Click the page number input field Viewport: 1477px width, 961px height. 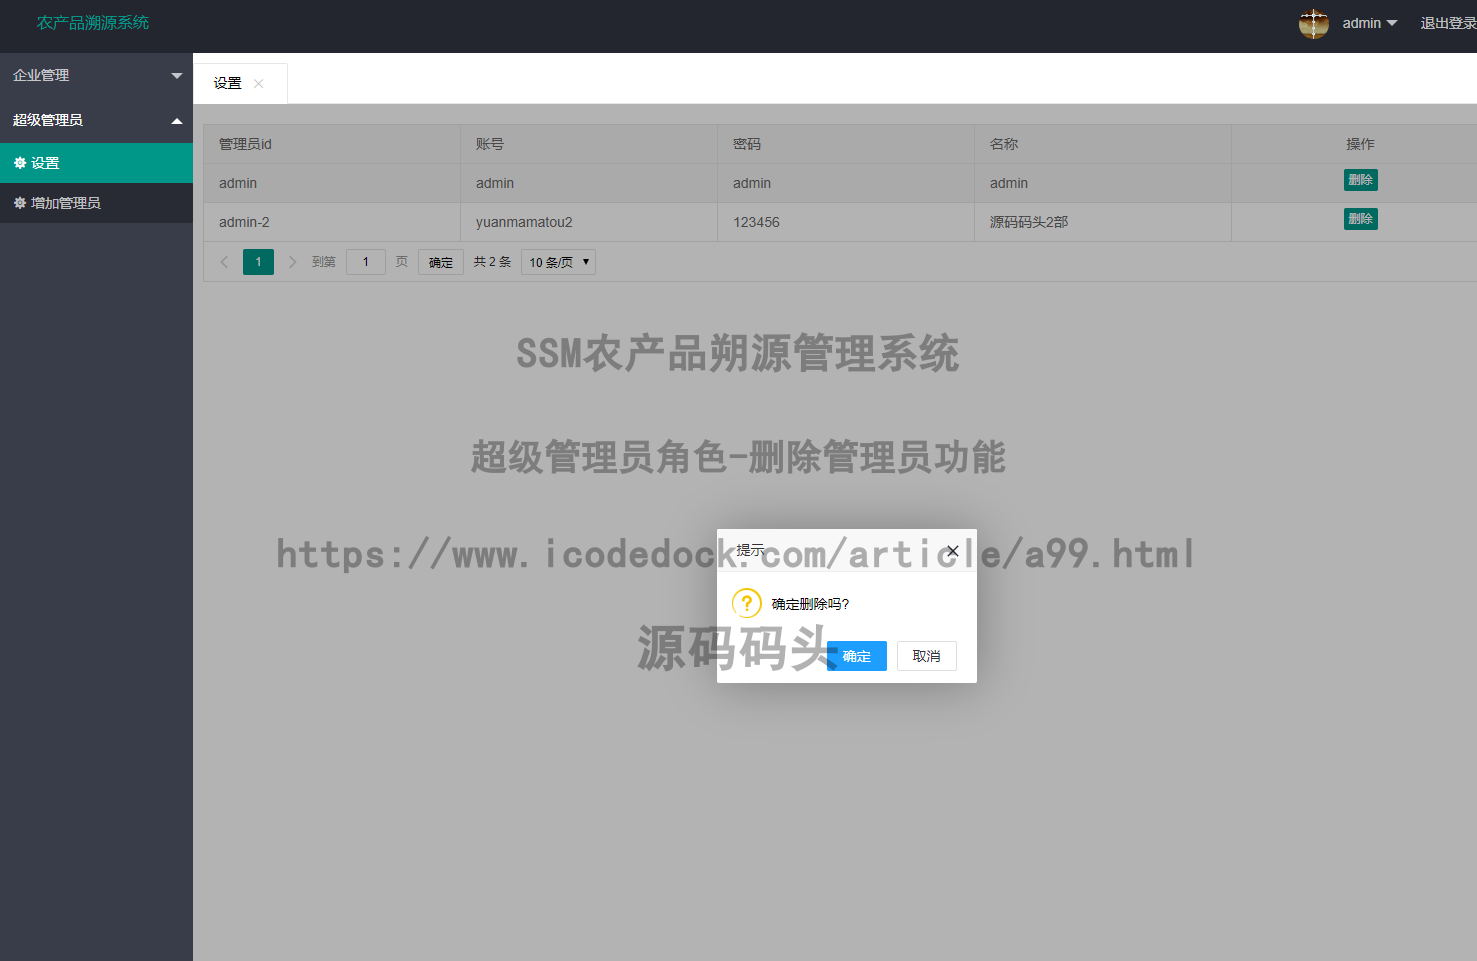pos(366,261)
